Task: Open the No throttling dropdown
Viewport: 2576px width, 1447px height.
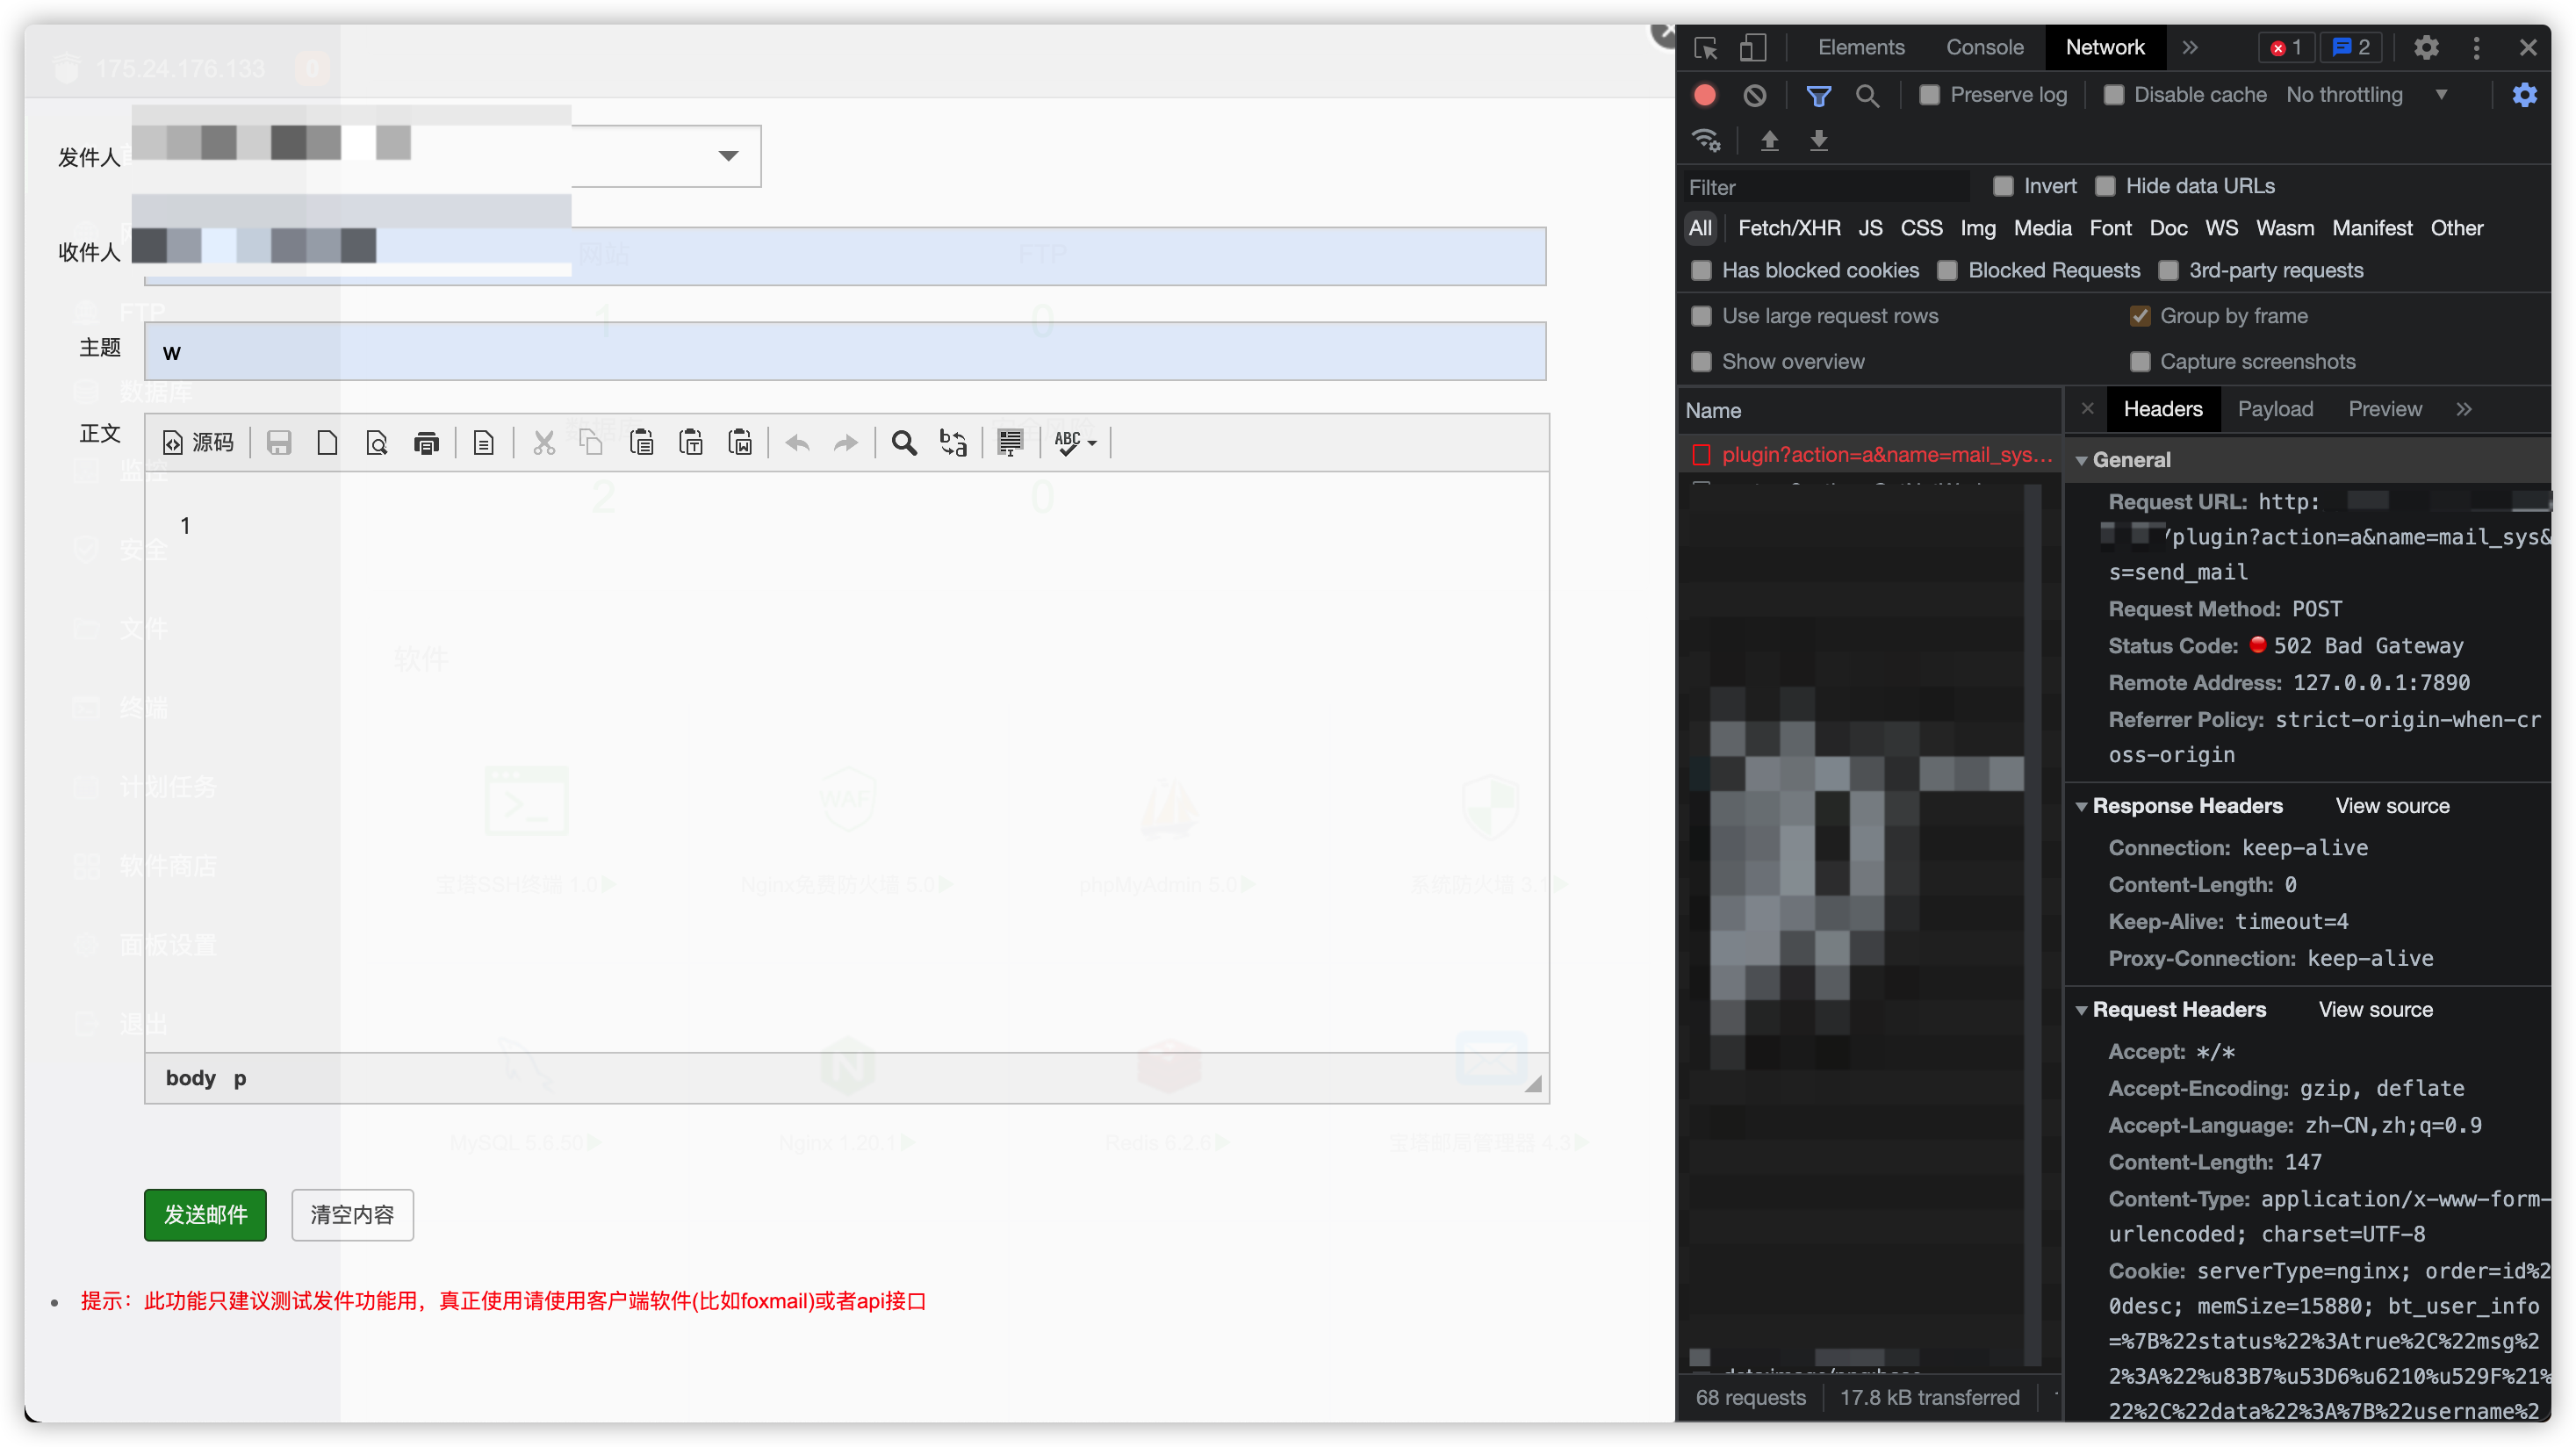Action: coord(2366,95)
